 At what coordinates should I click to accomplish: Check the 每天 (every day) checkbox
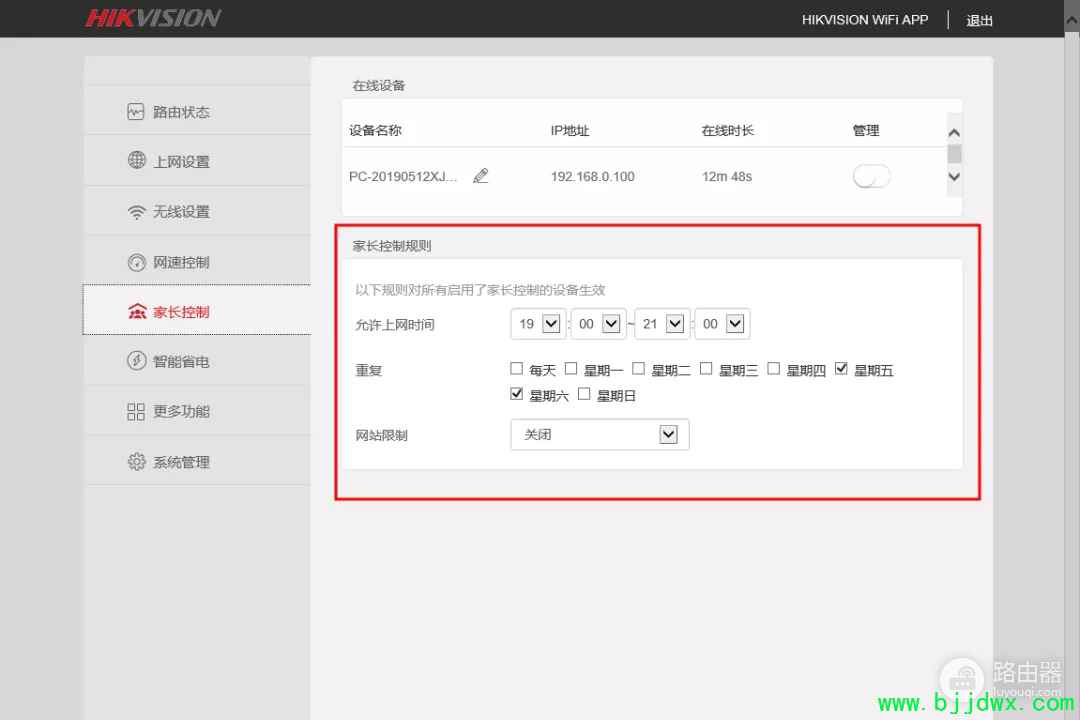517,369
